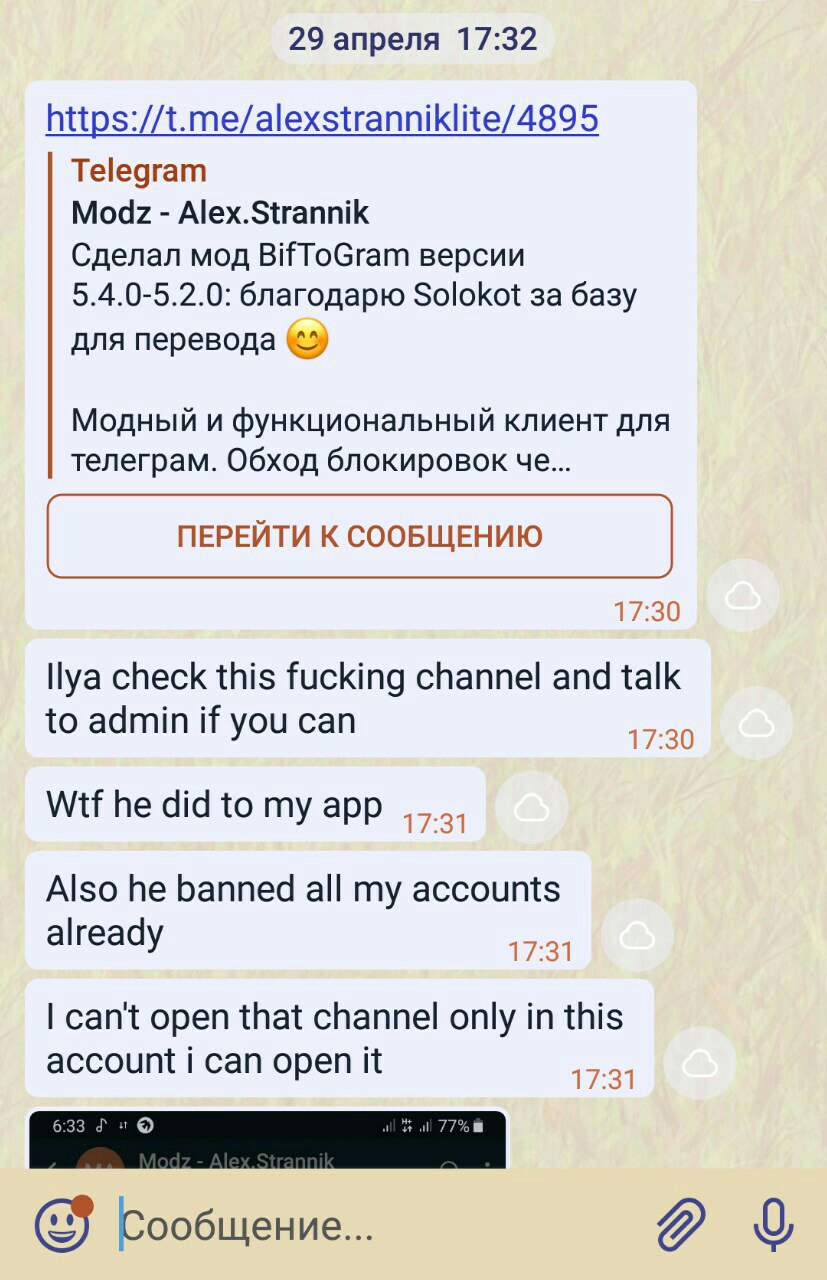Open the screenshot thumbnail at the bottom
Viewport: 827px width, 1280px height.
[x=267, y=1138]
